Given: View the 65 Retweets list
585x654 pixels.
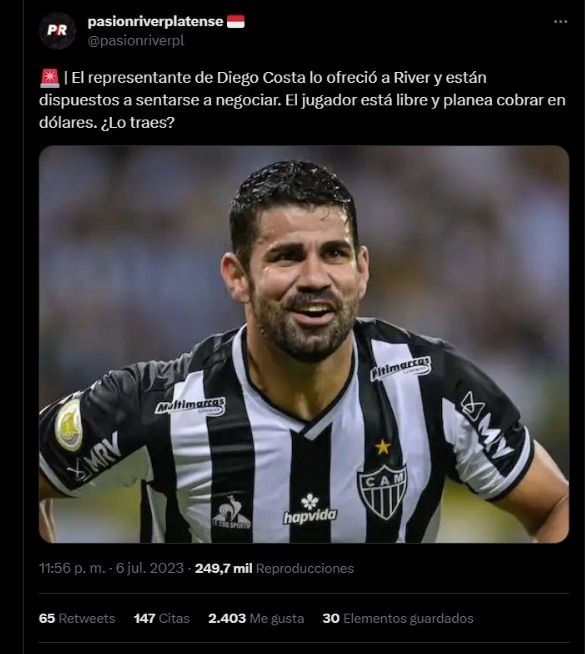Looking at the screenshot, I should tap(77, 618).
